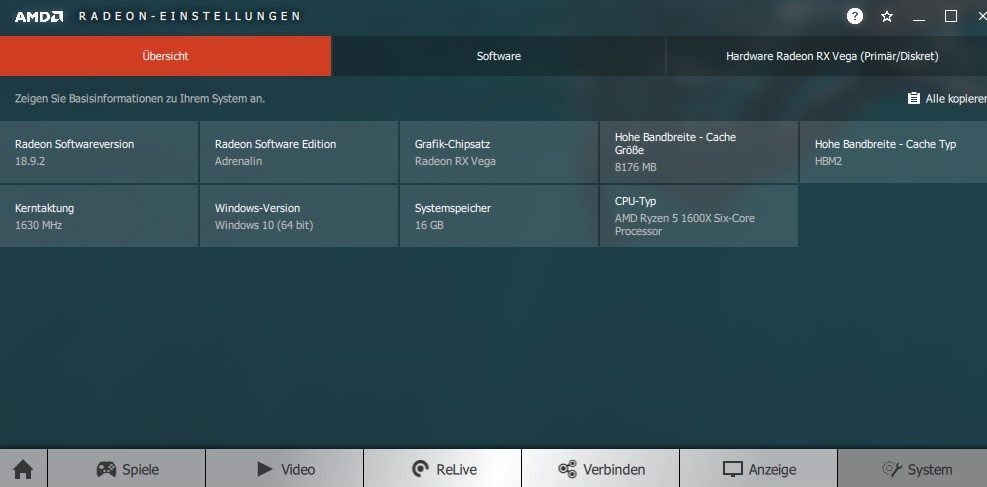Select the Cache Größe 8176 MB tile
Screen dimensions: 987x487
(x=699, y=152)
